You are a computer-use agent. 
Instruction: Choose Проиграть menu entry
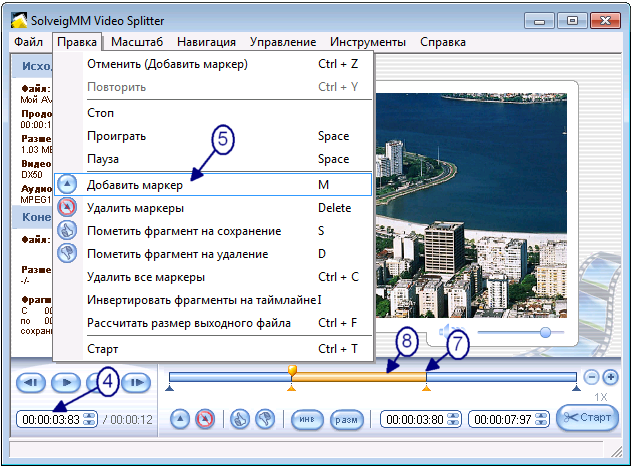click(x=213, y=136)
